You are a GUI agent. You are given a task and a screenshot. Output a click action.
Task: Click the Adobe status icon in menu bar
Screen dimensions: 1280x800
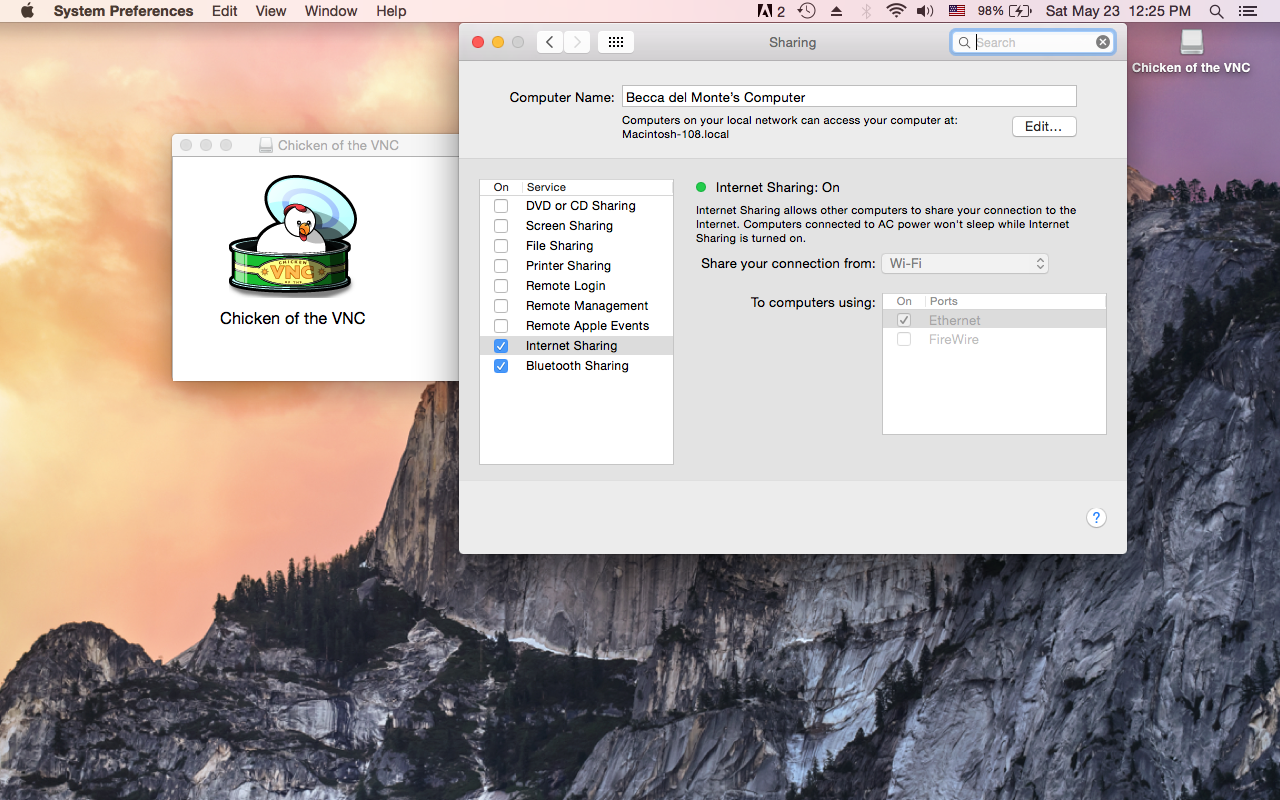tap(771, 11)
